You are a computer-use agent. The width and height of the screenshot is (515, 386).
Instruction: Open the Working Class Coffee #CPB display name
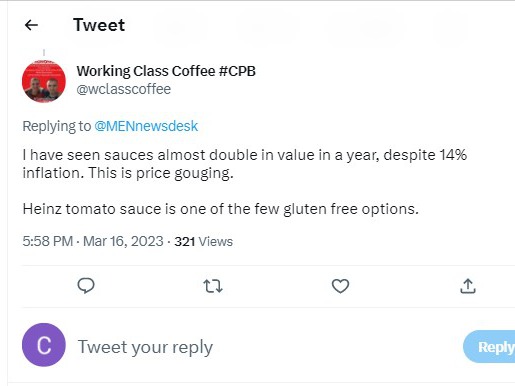tap(166, 71)
